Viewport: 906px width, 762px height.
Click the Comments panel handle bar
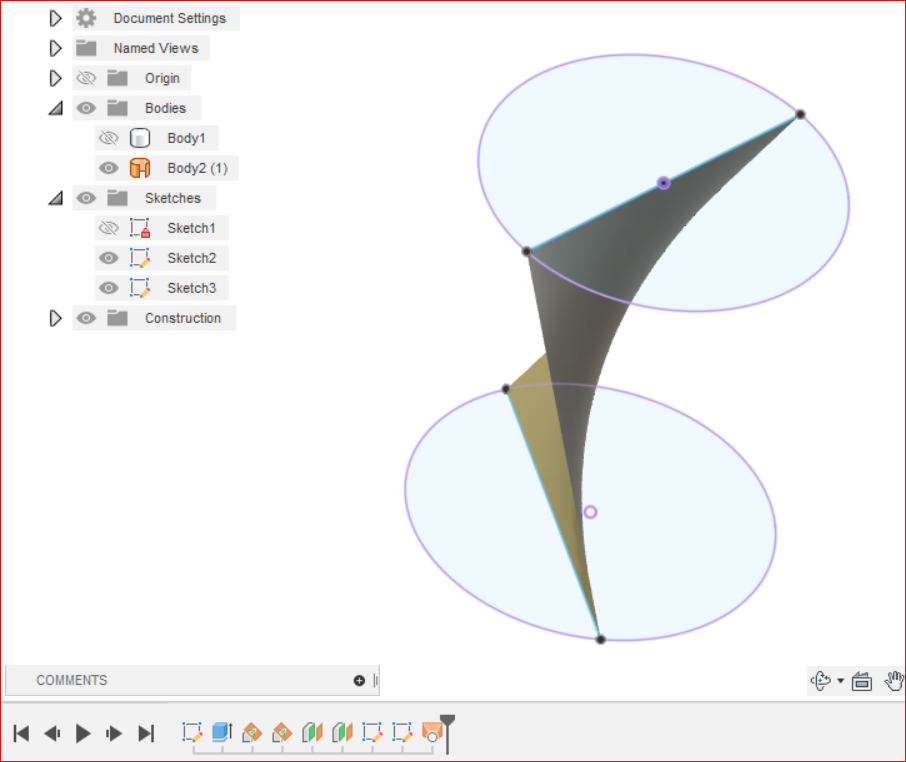click(376, 681)
